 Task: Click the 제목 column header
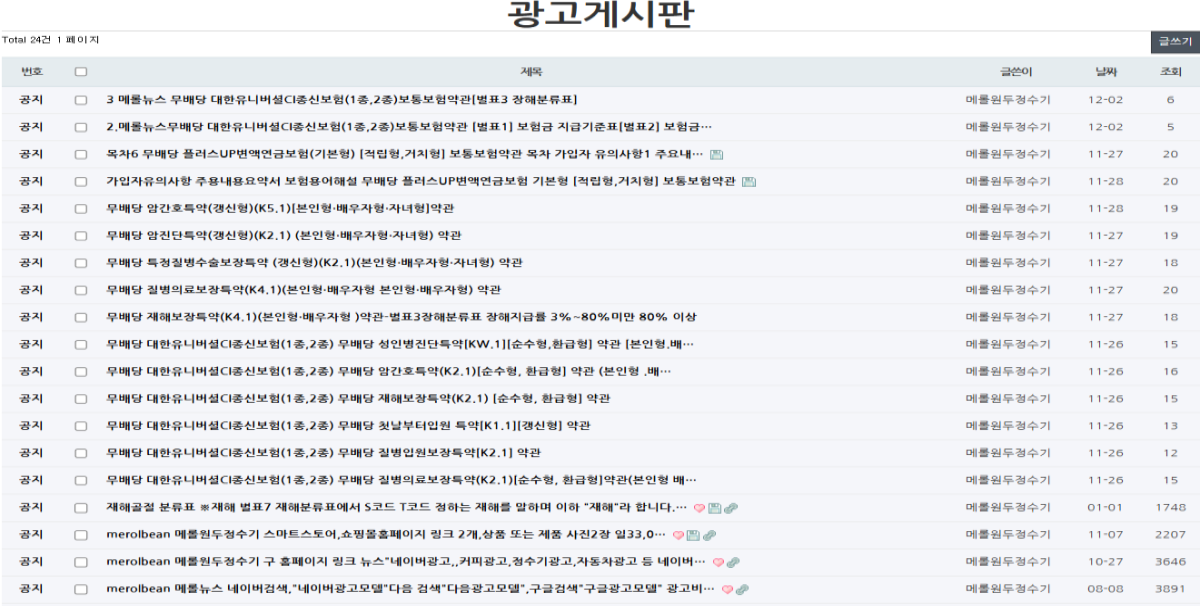531,72
